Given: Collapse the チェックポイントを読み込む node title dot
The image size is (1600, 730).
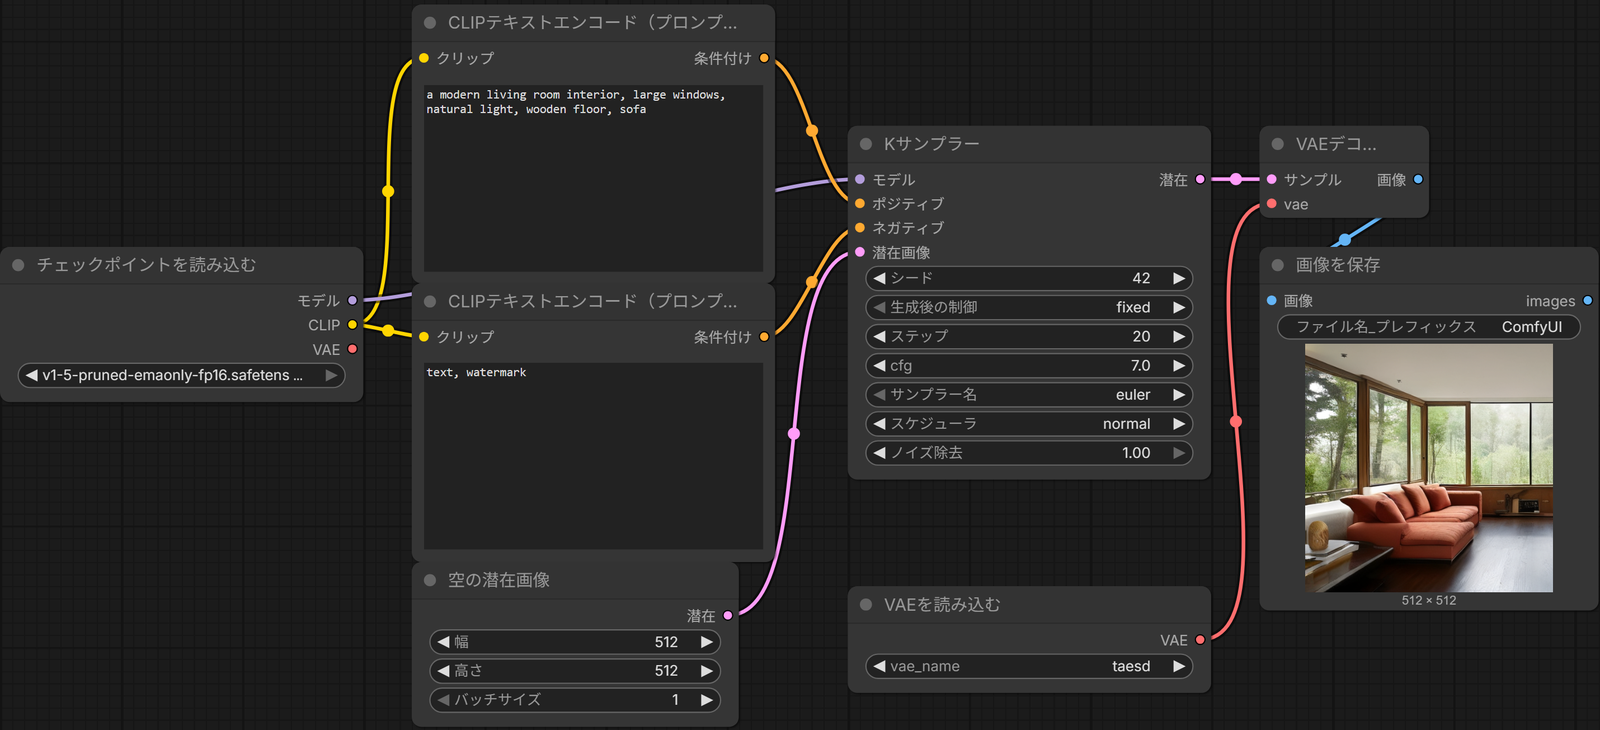Looking at the screenshot, I should tap(18, 265).
